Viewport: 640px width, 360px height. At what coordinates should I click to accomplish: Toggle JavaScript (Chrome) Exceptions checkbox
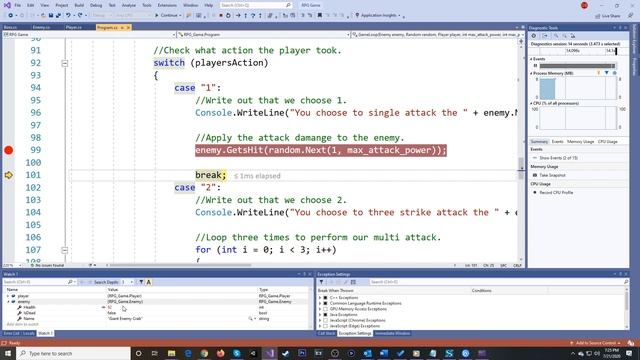coord(325,321)
